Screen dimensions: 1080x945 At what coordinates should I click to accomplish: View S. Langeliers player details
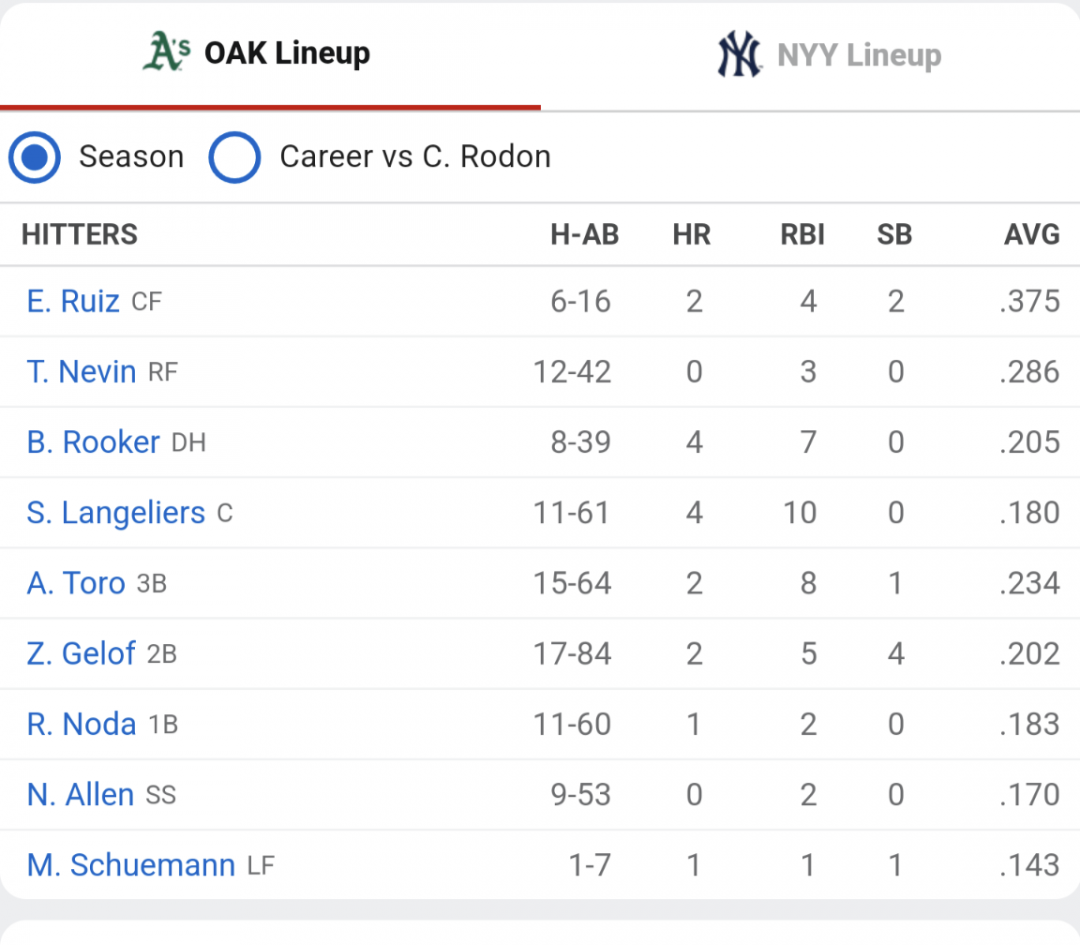tap(116, 513)
